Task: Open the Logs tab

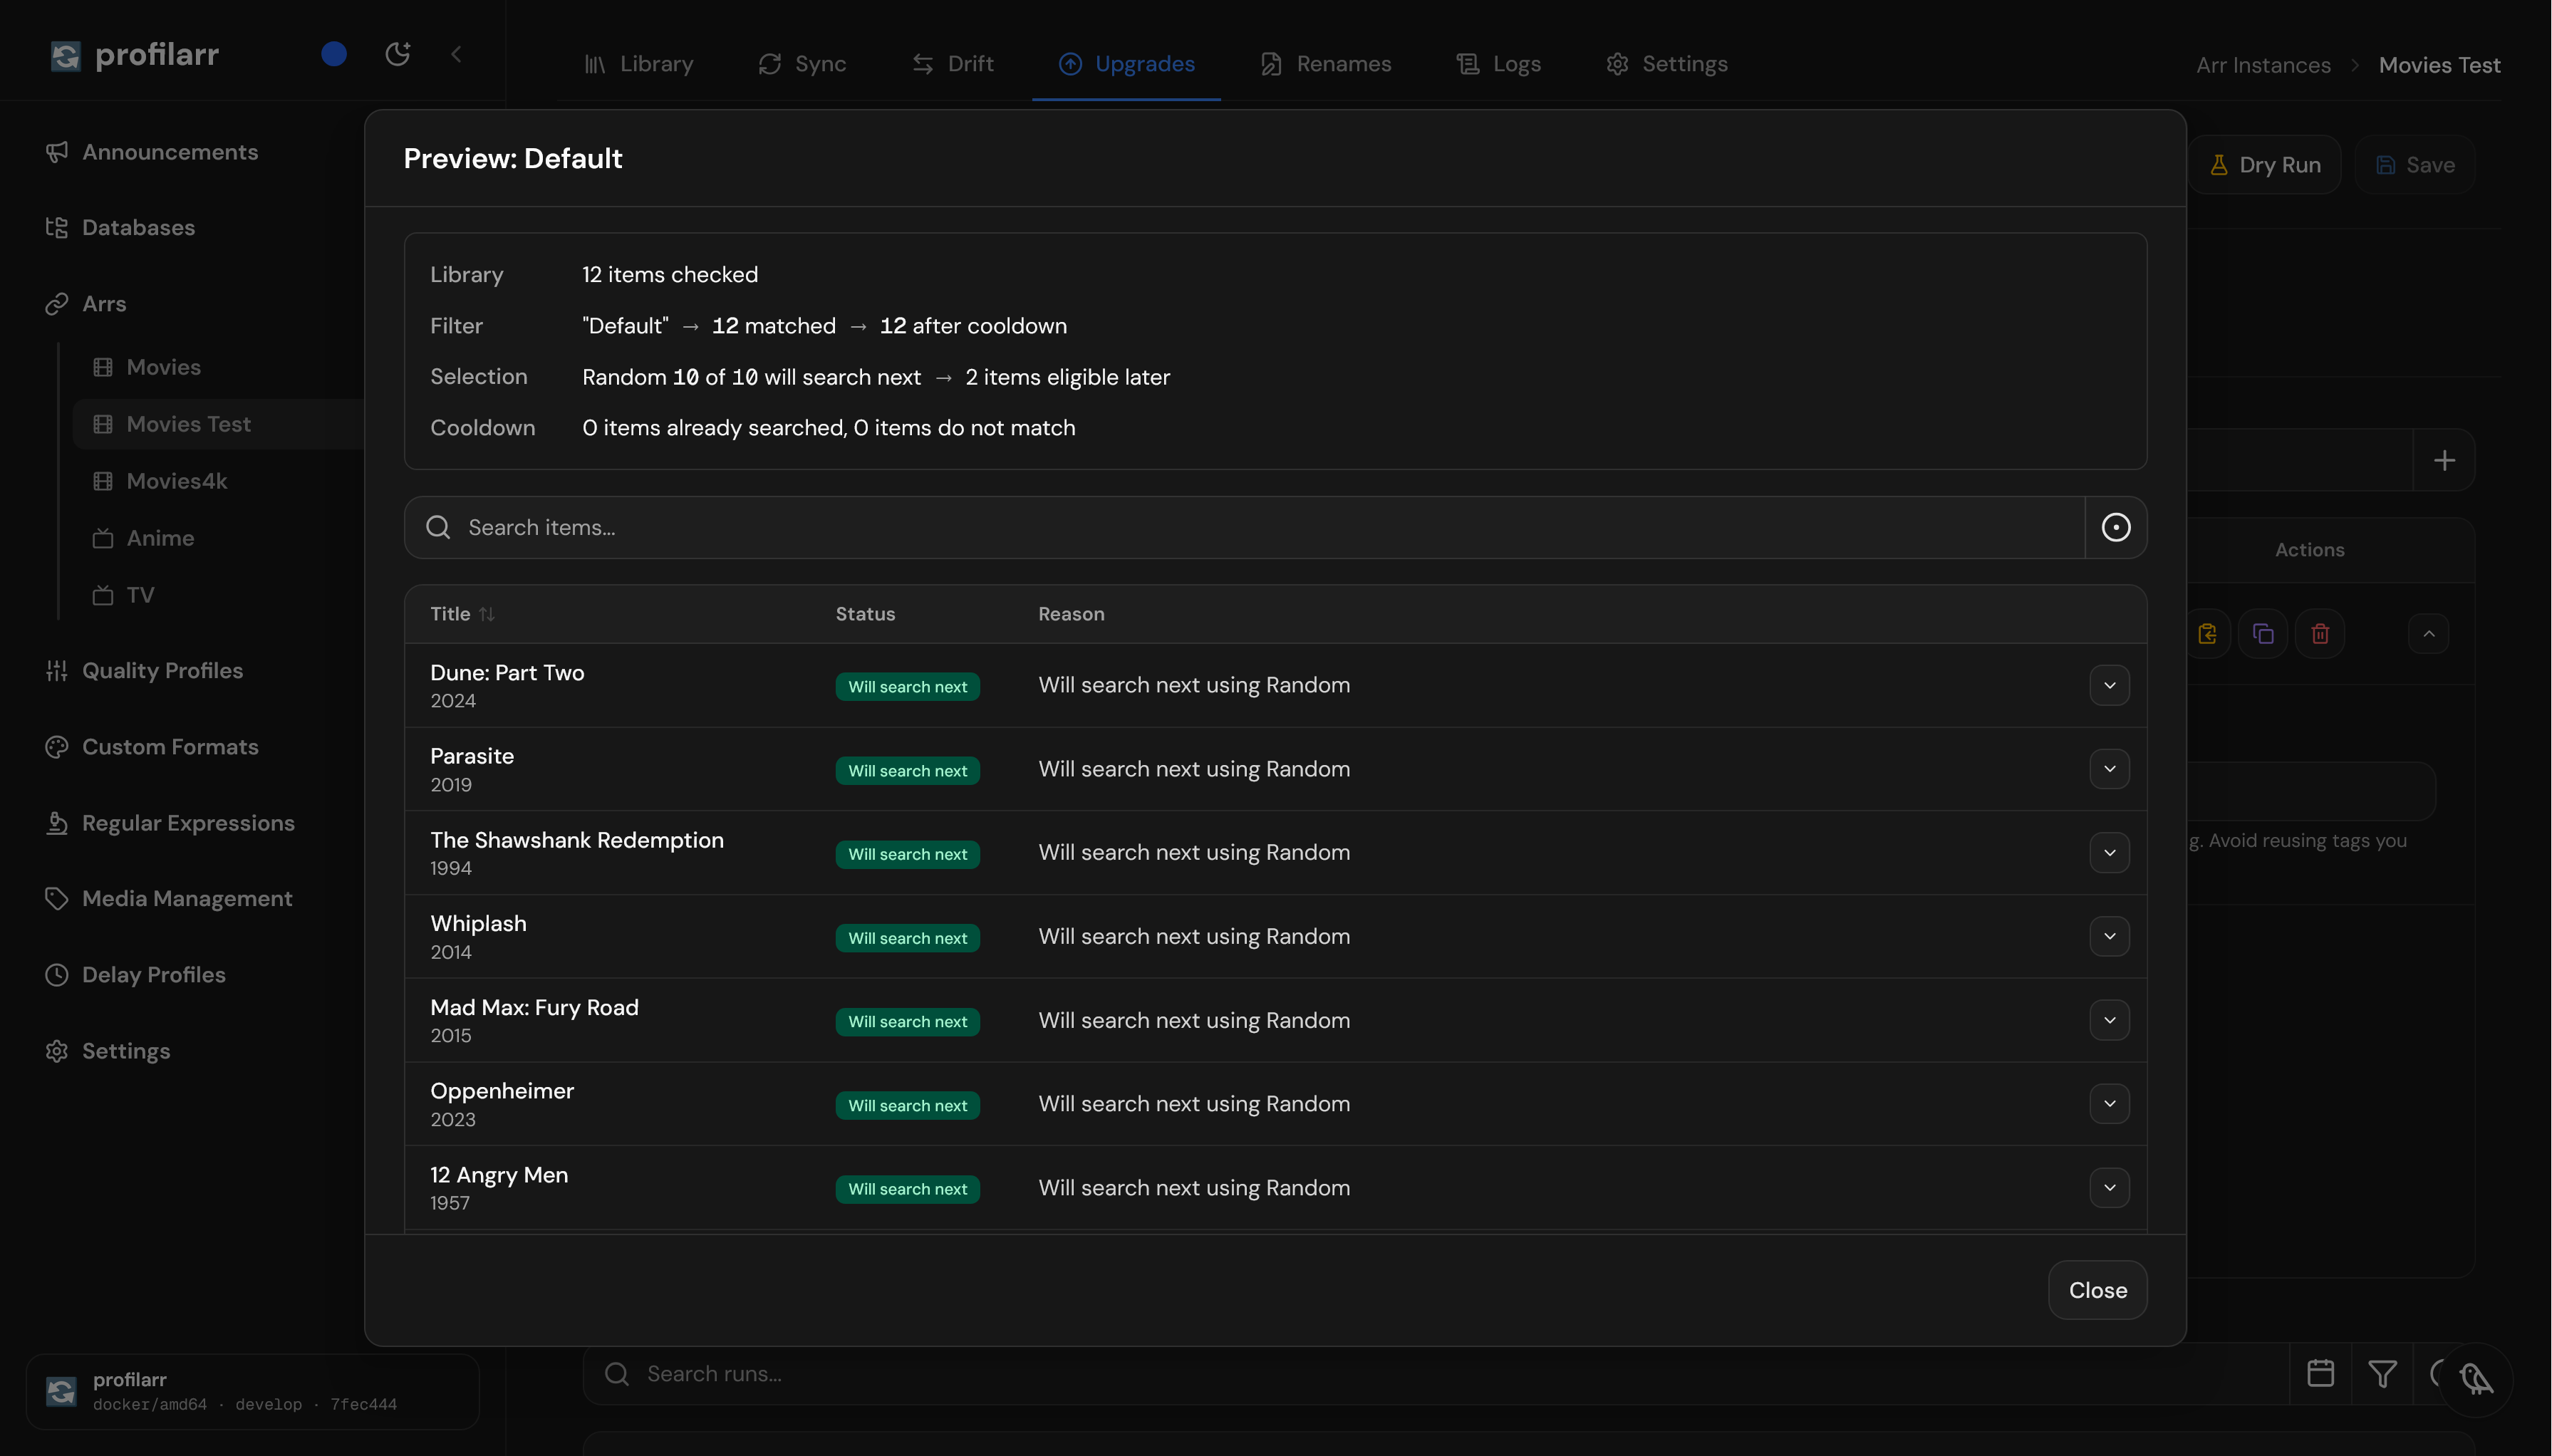Action: [x=1498, y=64]
